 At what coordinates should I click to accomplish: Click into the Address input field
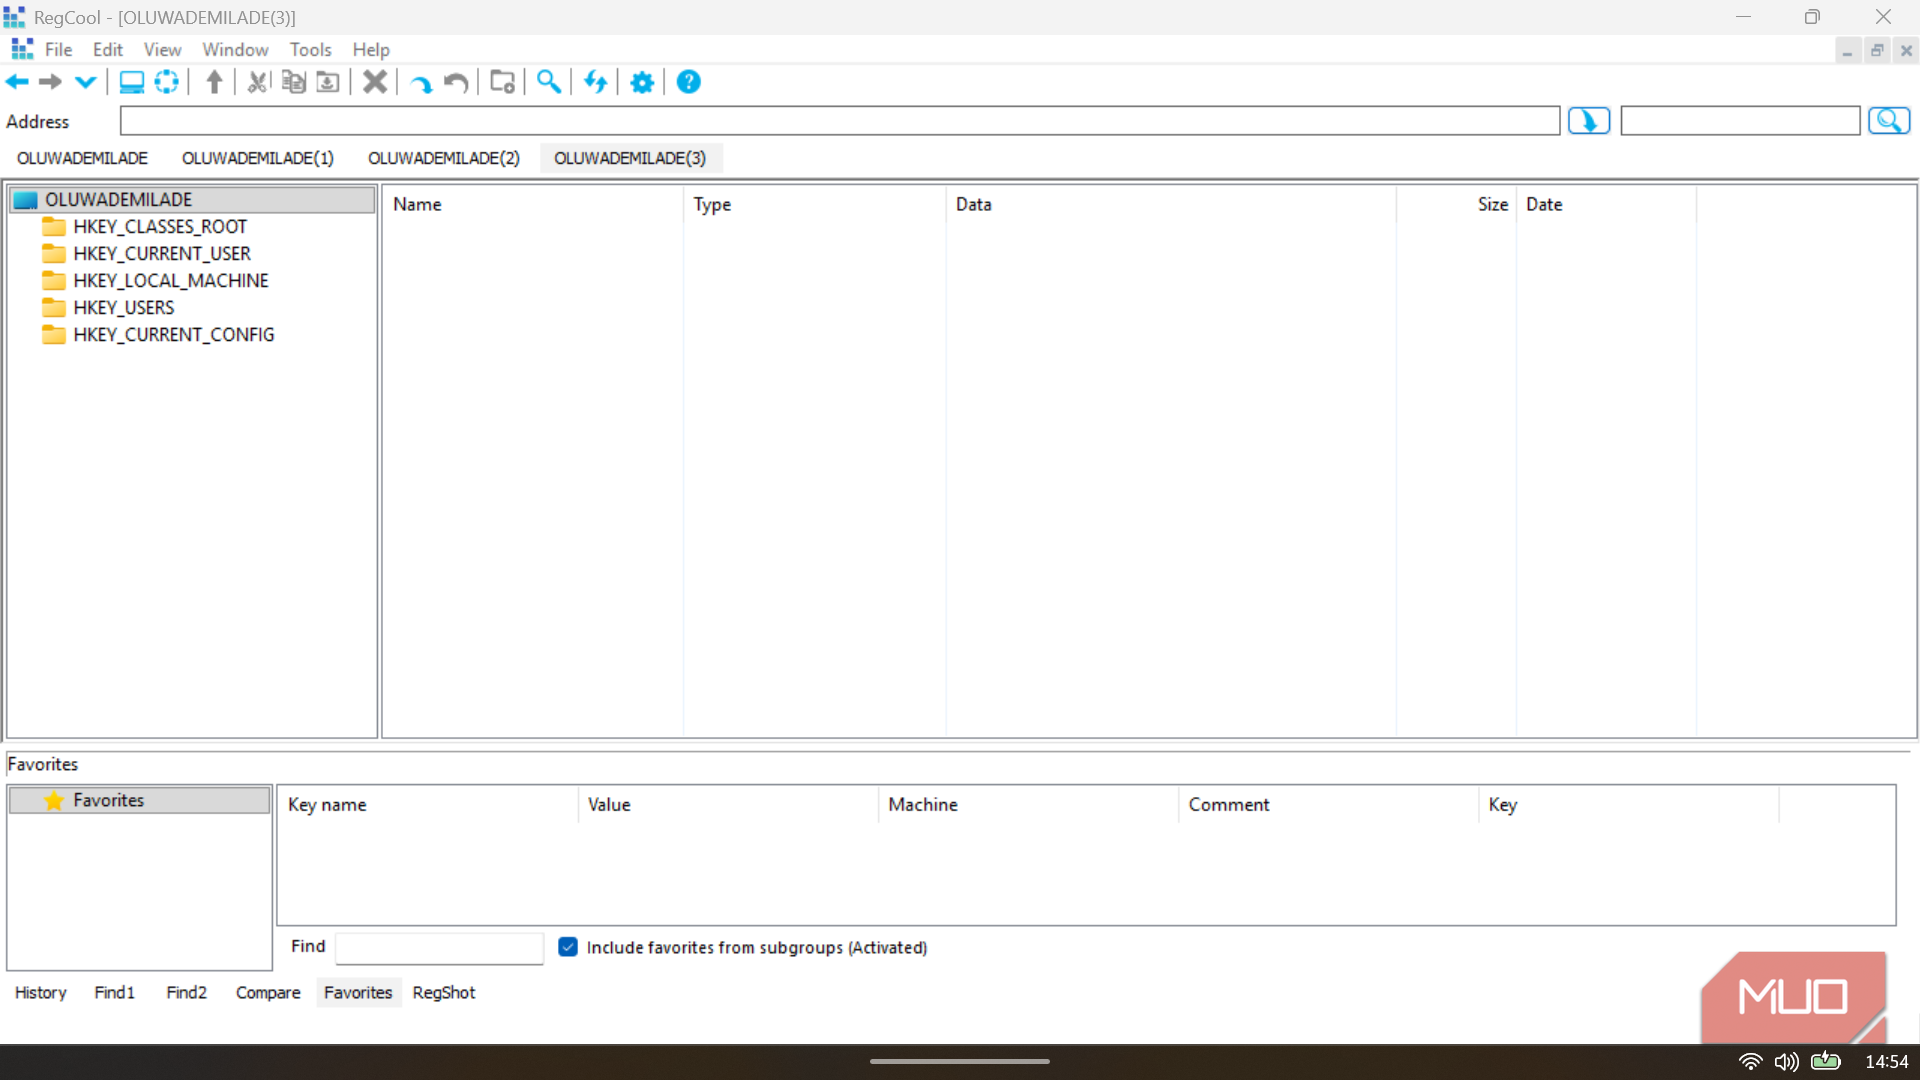coord(840,121)
